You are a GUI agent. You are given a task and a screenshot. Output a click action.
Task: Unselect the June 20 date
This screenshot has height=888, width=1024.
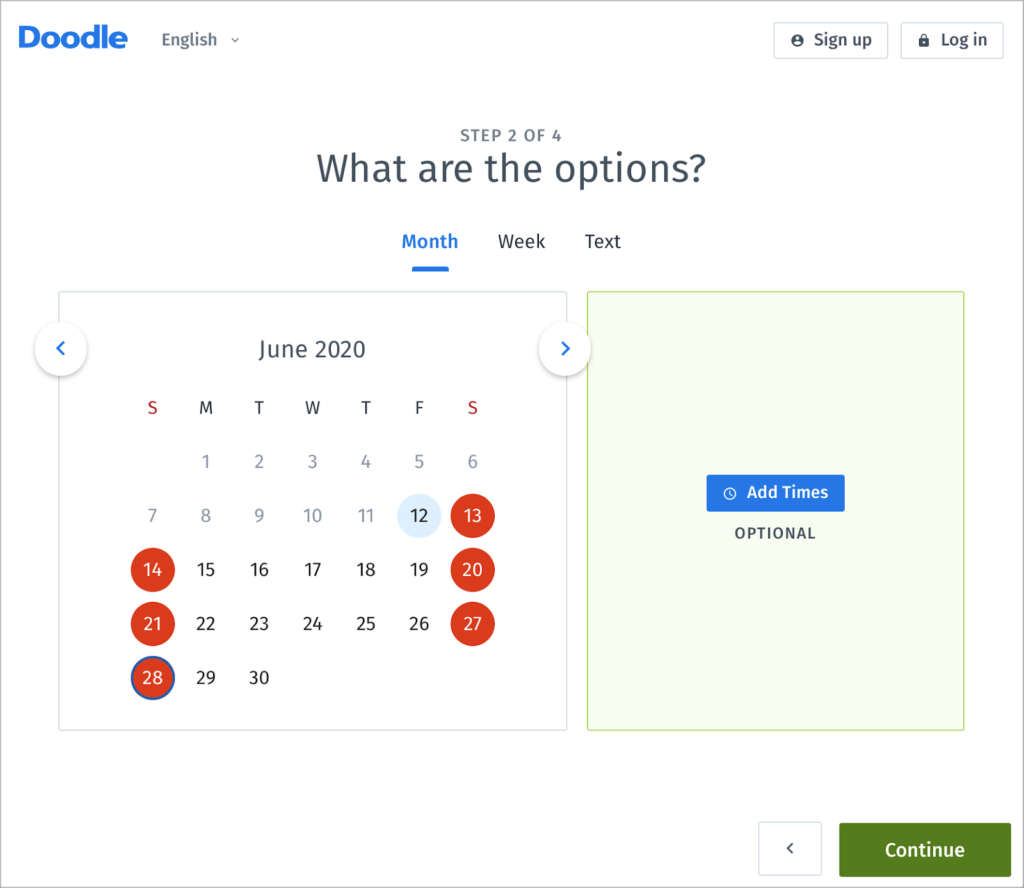472,570
